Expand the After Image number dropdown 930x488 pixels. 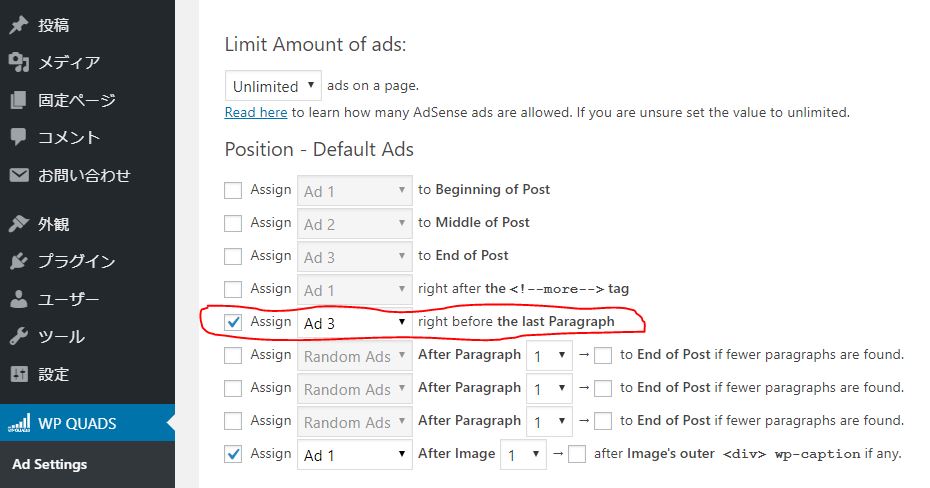pos(523,455)
